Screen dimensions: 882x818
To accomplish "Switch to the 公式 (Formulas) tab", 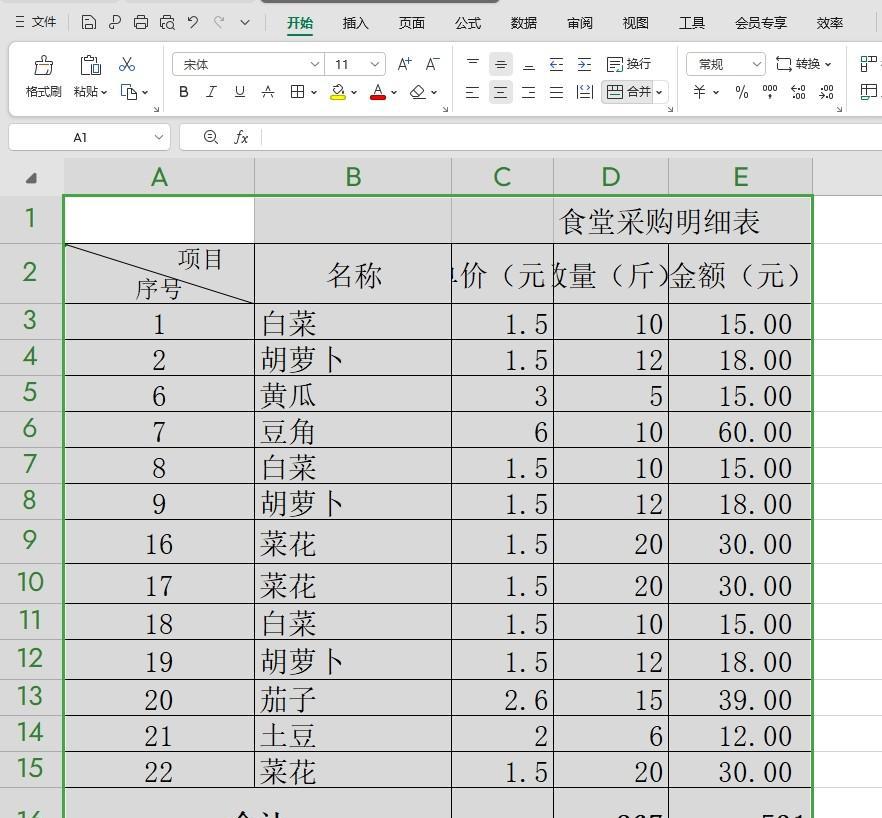I will tap(467, 23).
